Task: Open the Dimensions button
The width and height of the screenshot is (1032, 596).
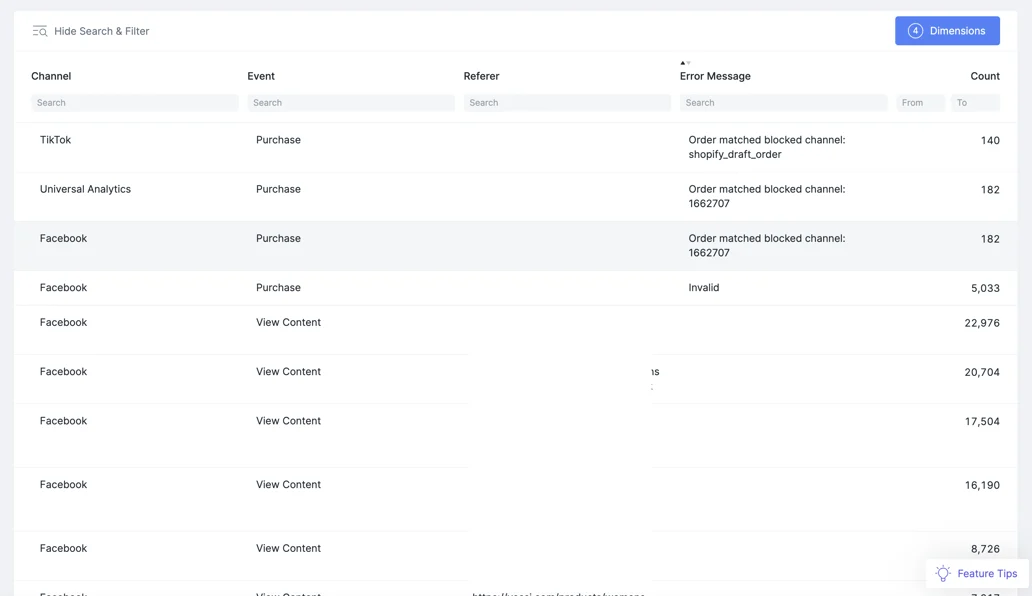Action: click(x=947, y=31)
